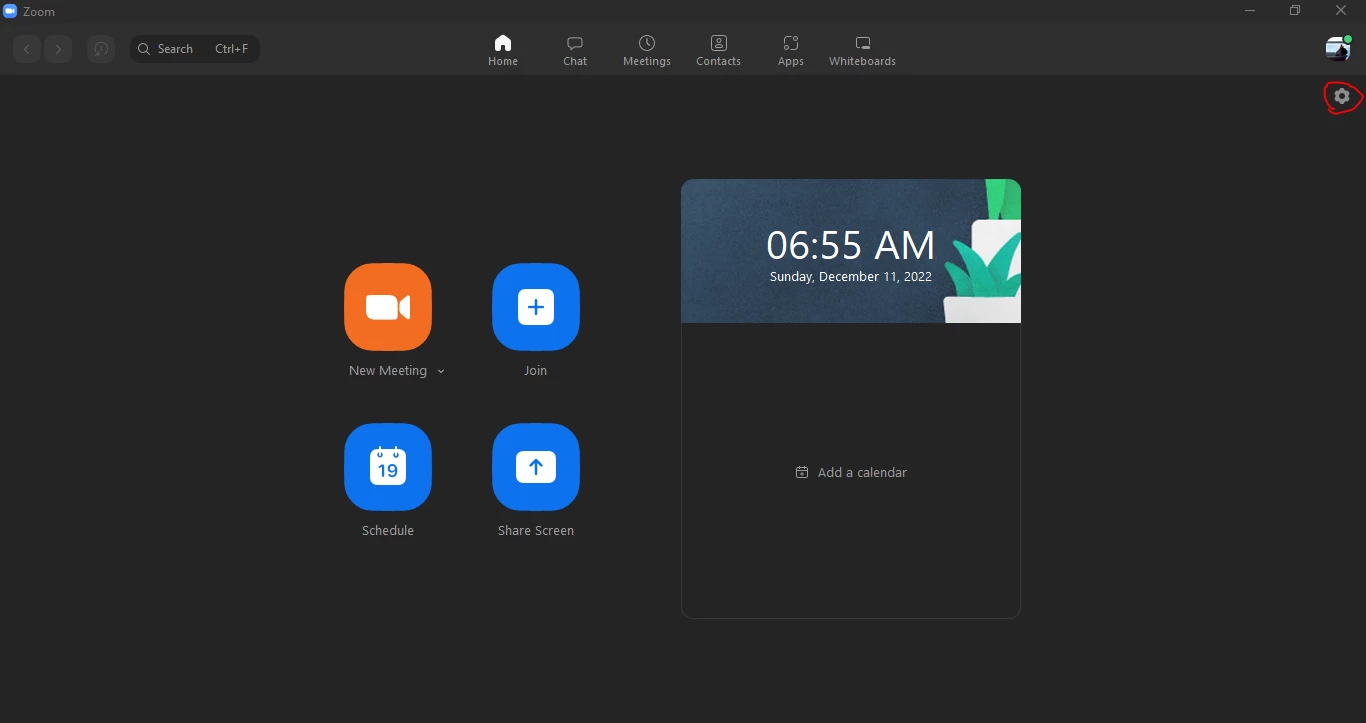Click the 06:55 AM clock text

click(x=851, y=245)
